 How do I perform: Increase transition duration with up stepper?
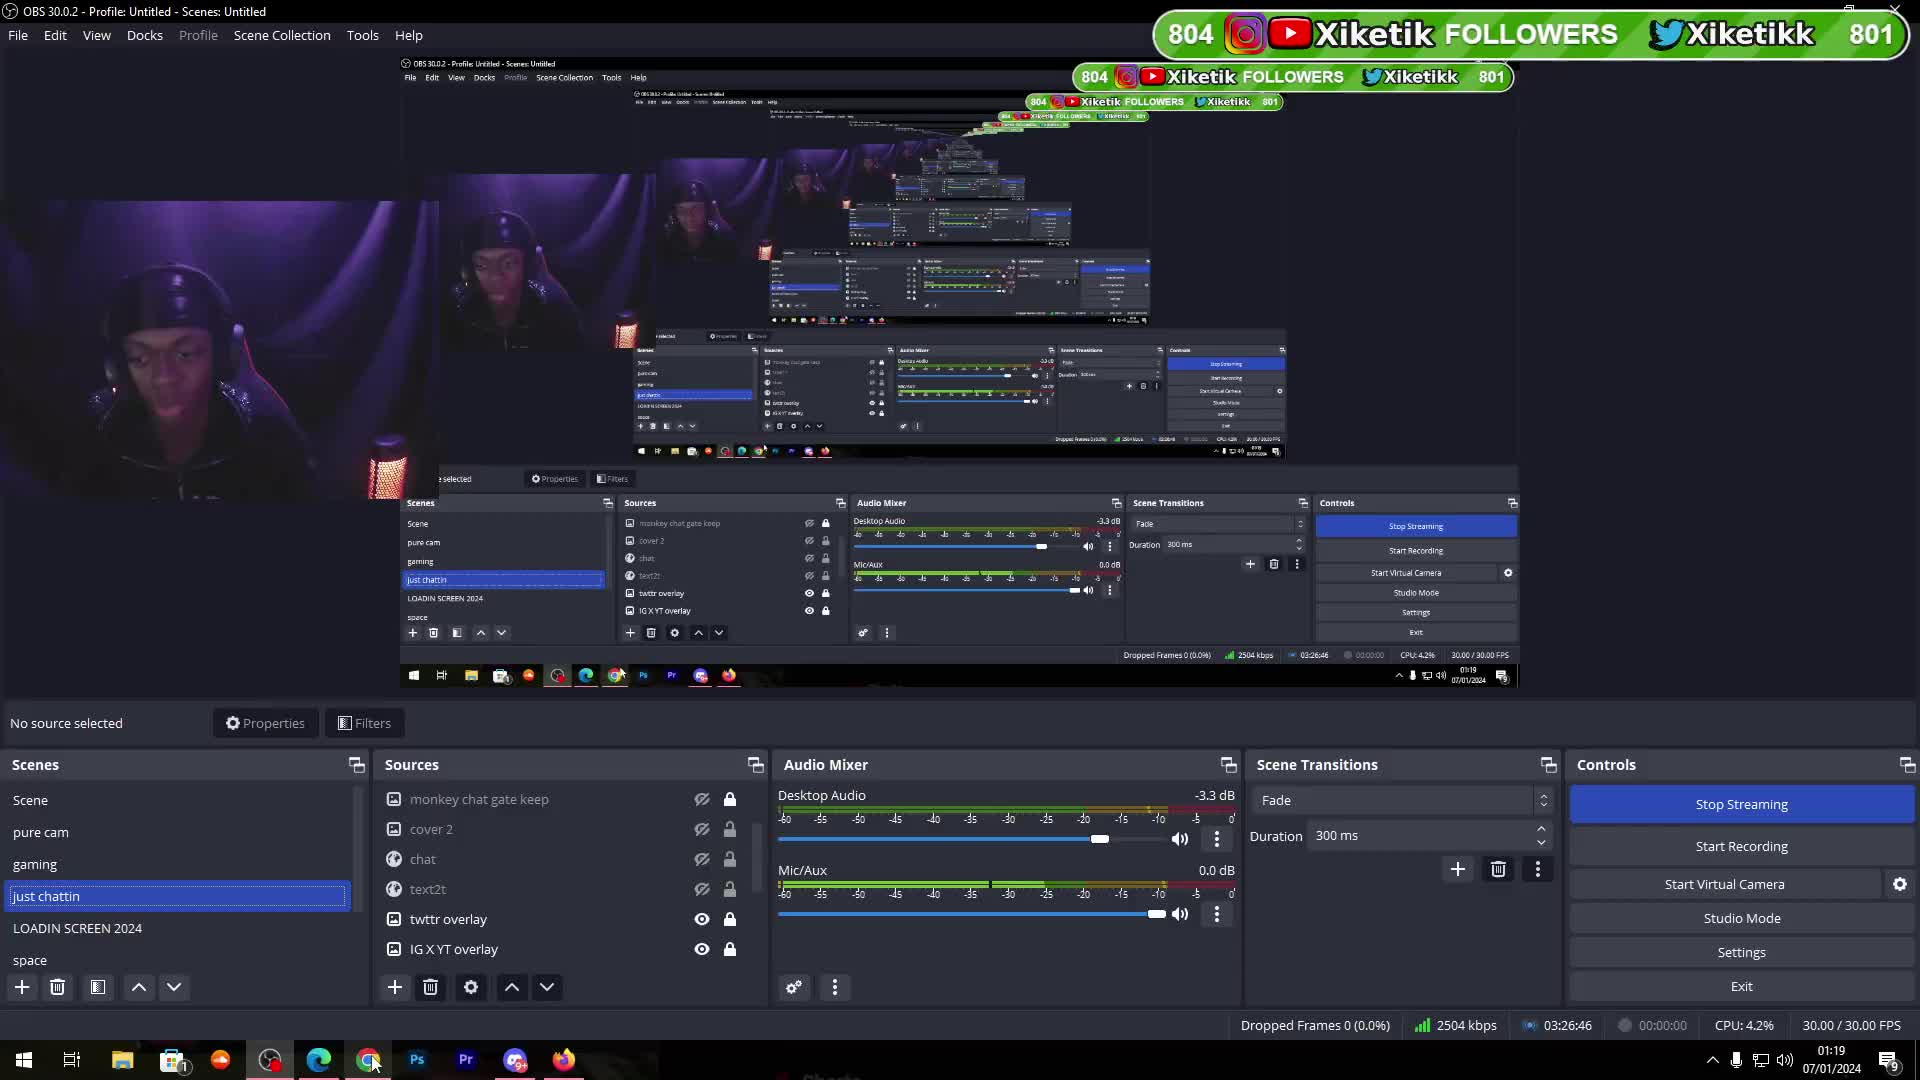1541,829
